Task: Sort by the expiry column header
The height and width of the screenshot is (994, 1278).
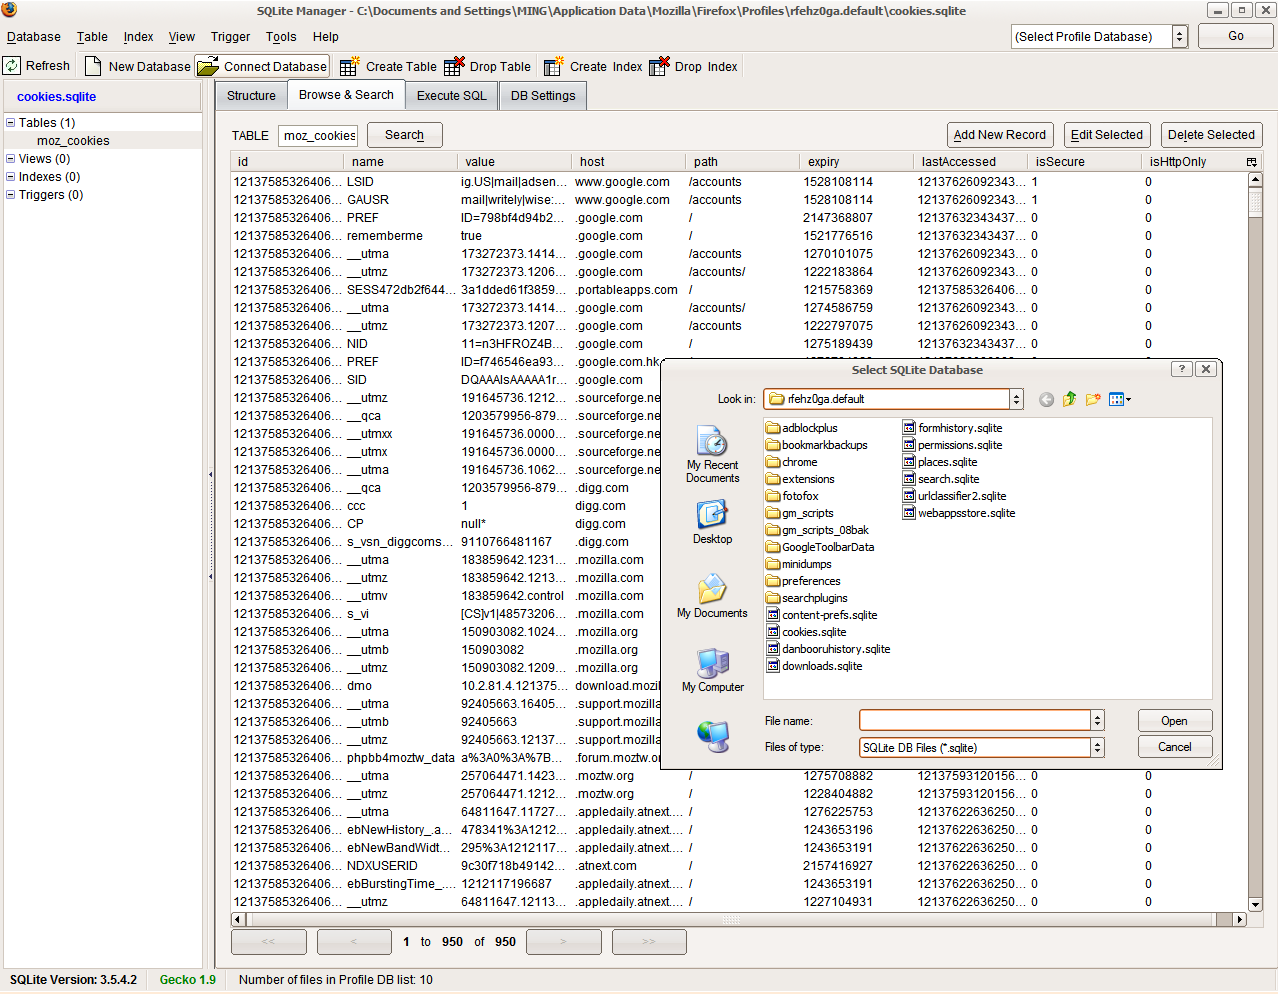Action: click(856, 161)
